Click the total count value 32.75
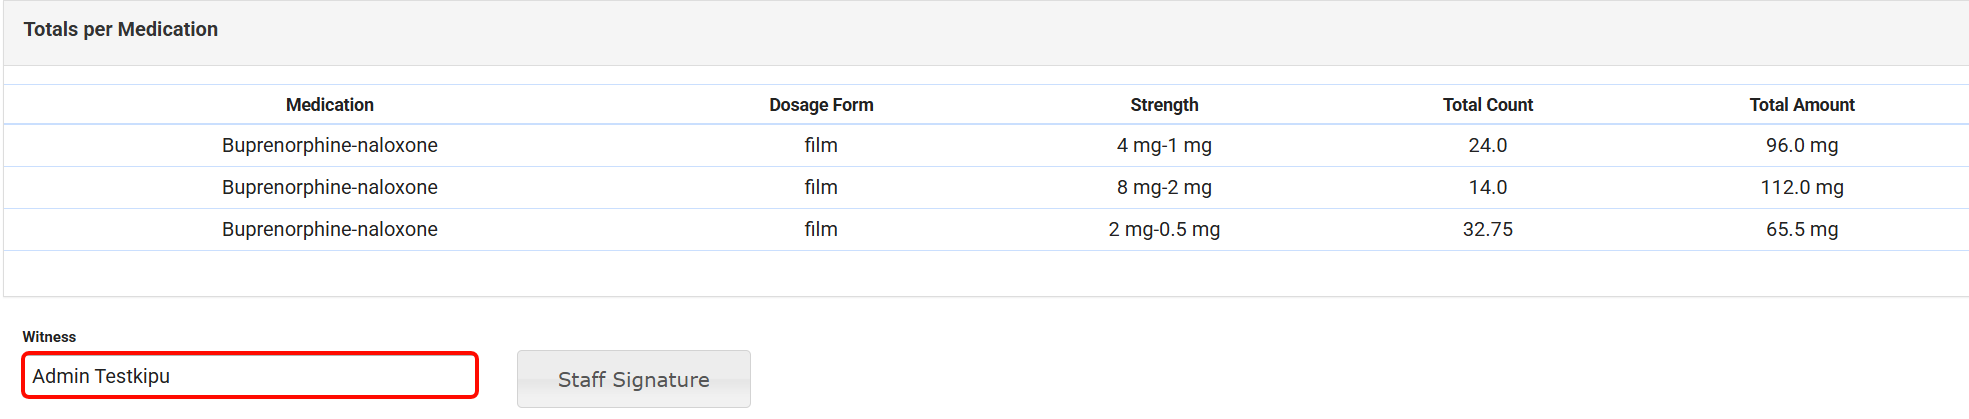 coord(1487,230)
